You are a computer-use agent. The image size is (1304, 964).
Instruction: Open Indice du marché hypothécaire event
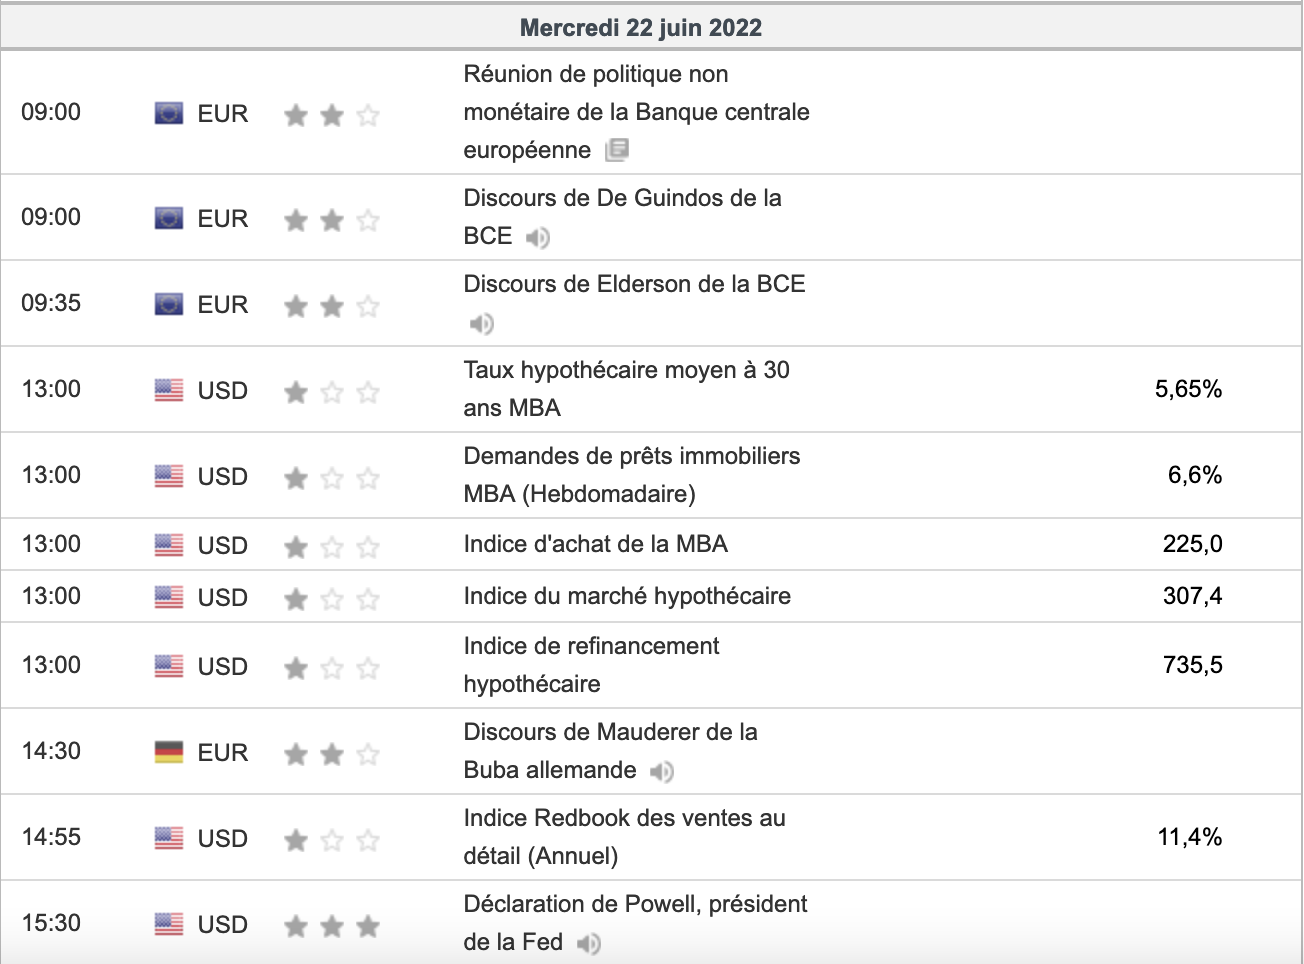pos(627,596)
